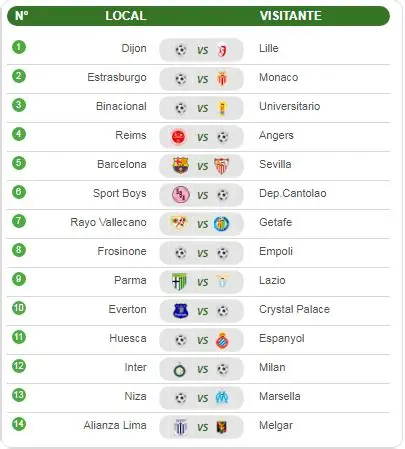The image size is (405, 449).
Task: Click match number 12 green badge
Action: coord(19,366)
